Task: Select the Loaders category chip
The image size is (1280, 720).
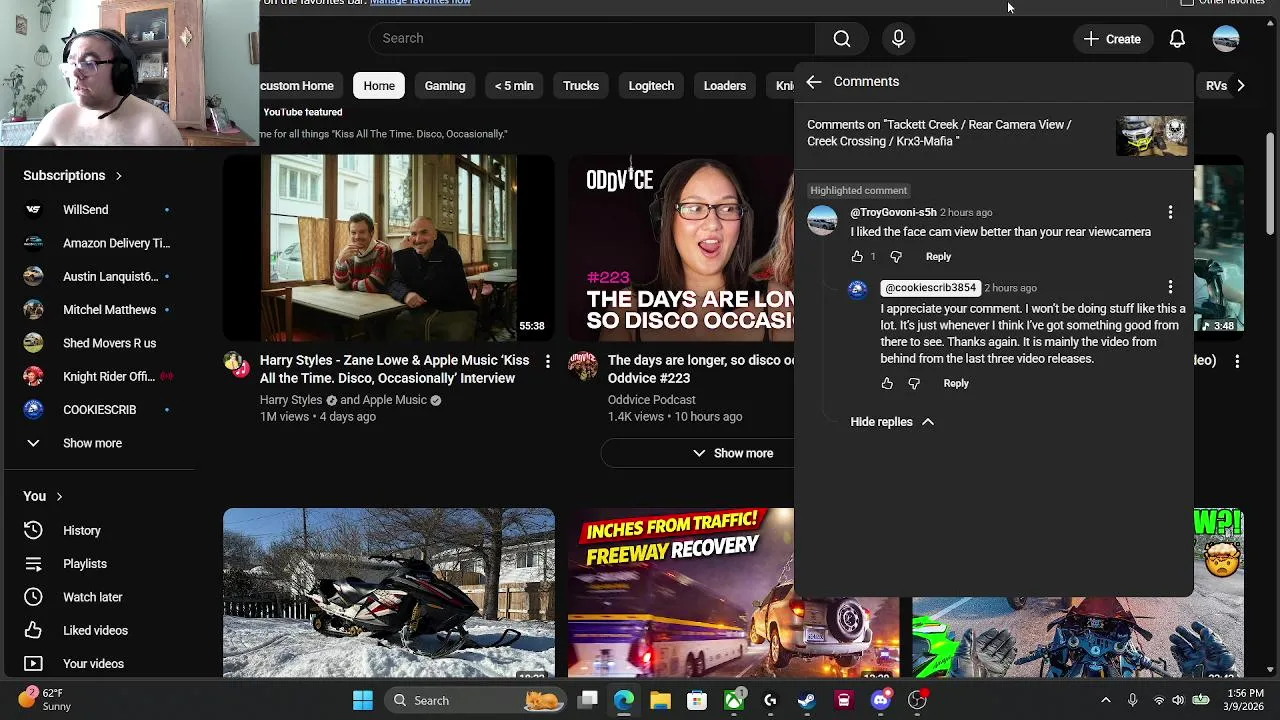Action: [725, 86]
